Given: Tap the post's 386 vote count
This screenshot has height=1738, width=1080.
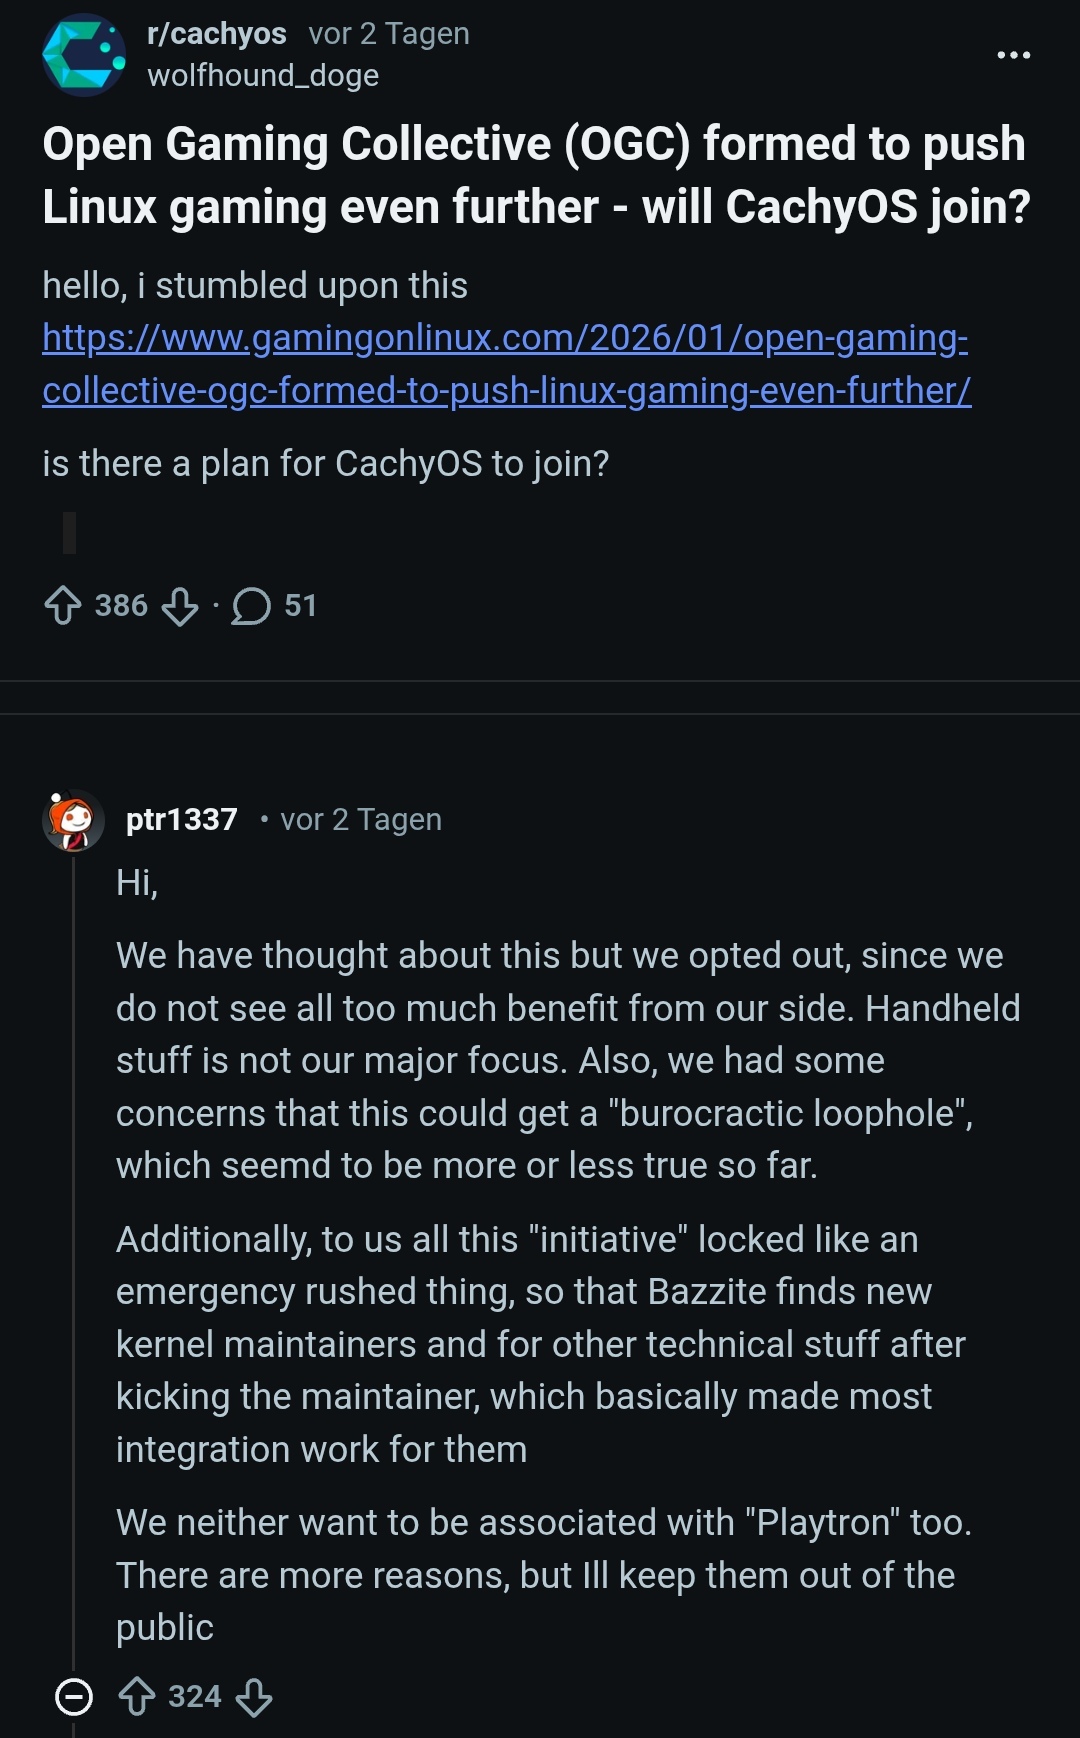Looking at the screenshot, I should click(121, 606).
